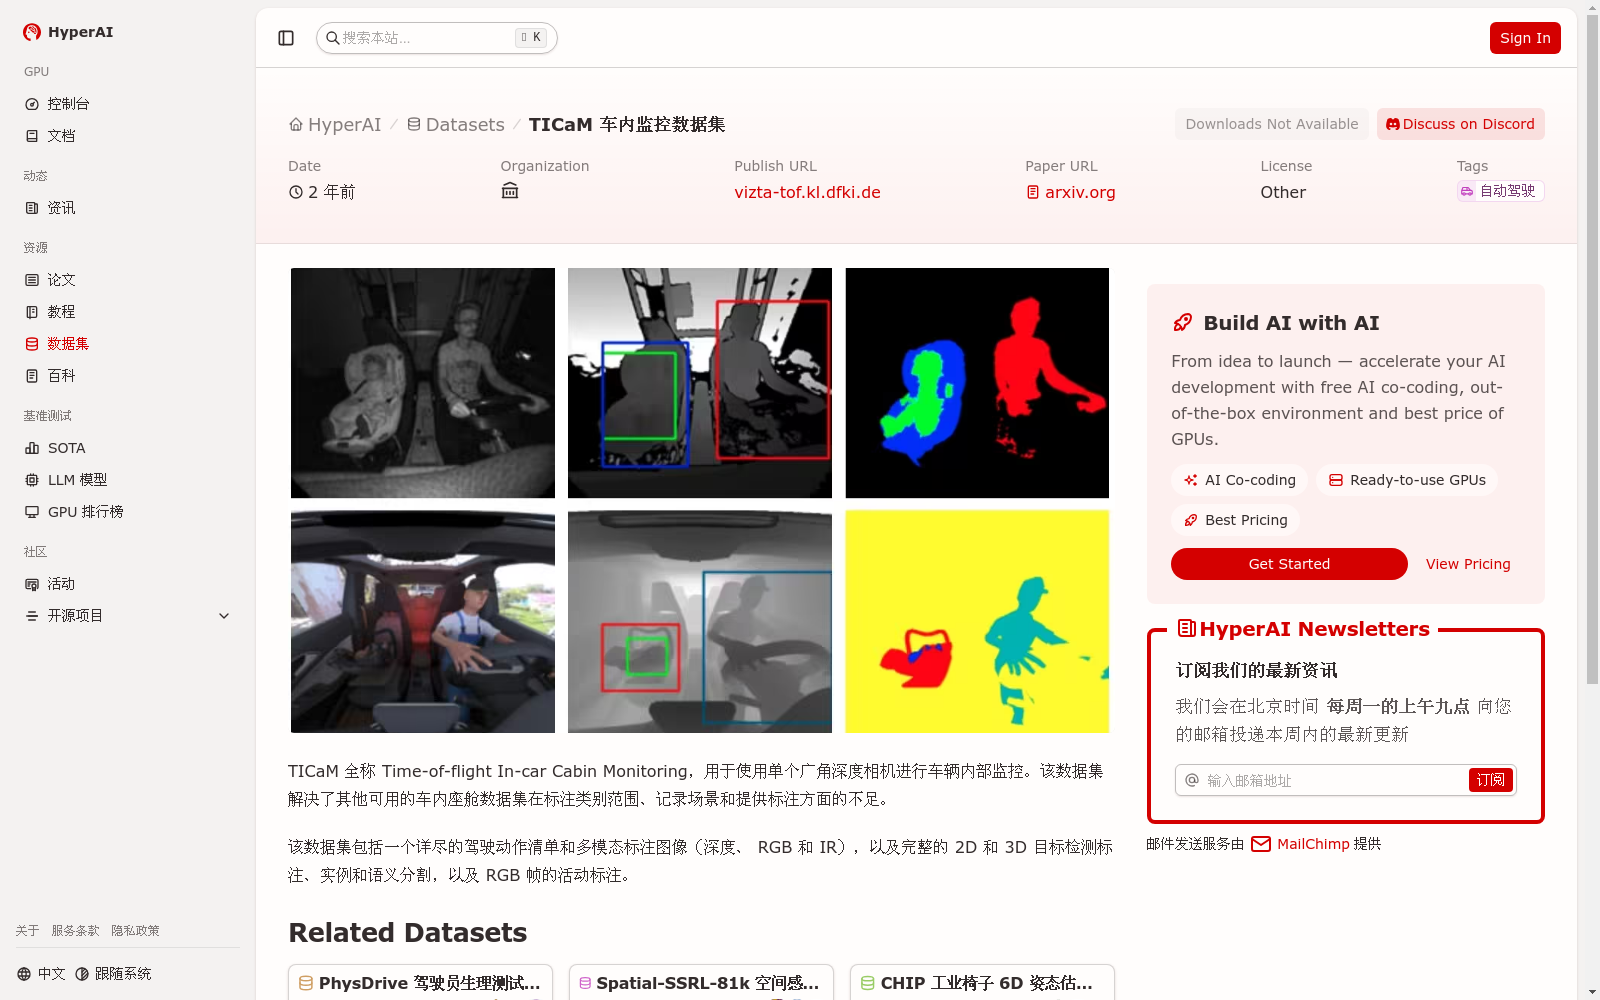Toggle the sidebar panel icon
Viewport: 1600px width, 1000px height.
click(x=286, y=38)
